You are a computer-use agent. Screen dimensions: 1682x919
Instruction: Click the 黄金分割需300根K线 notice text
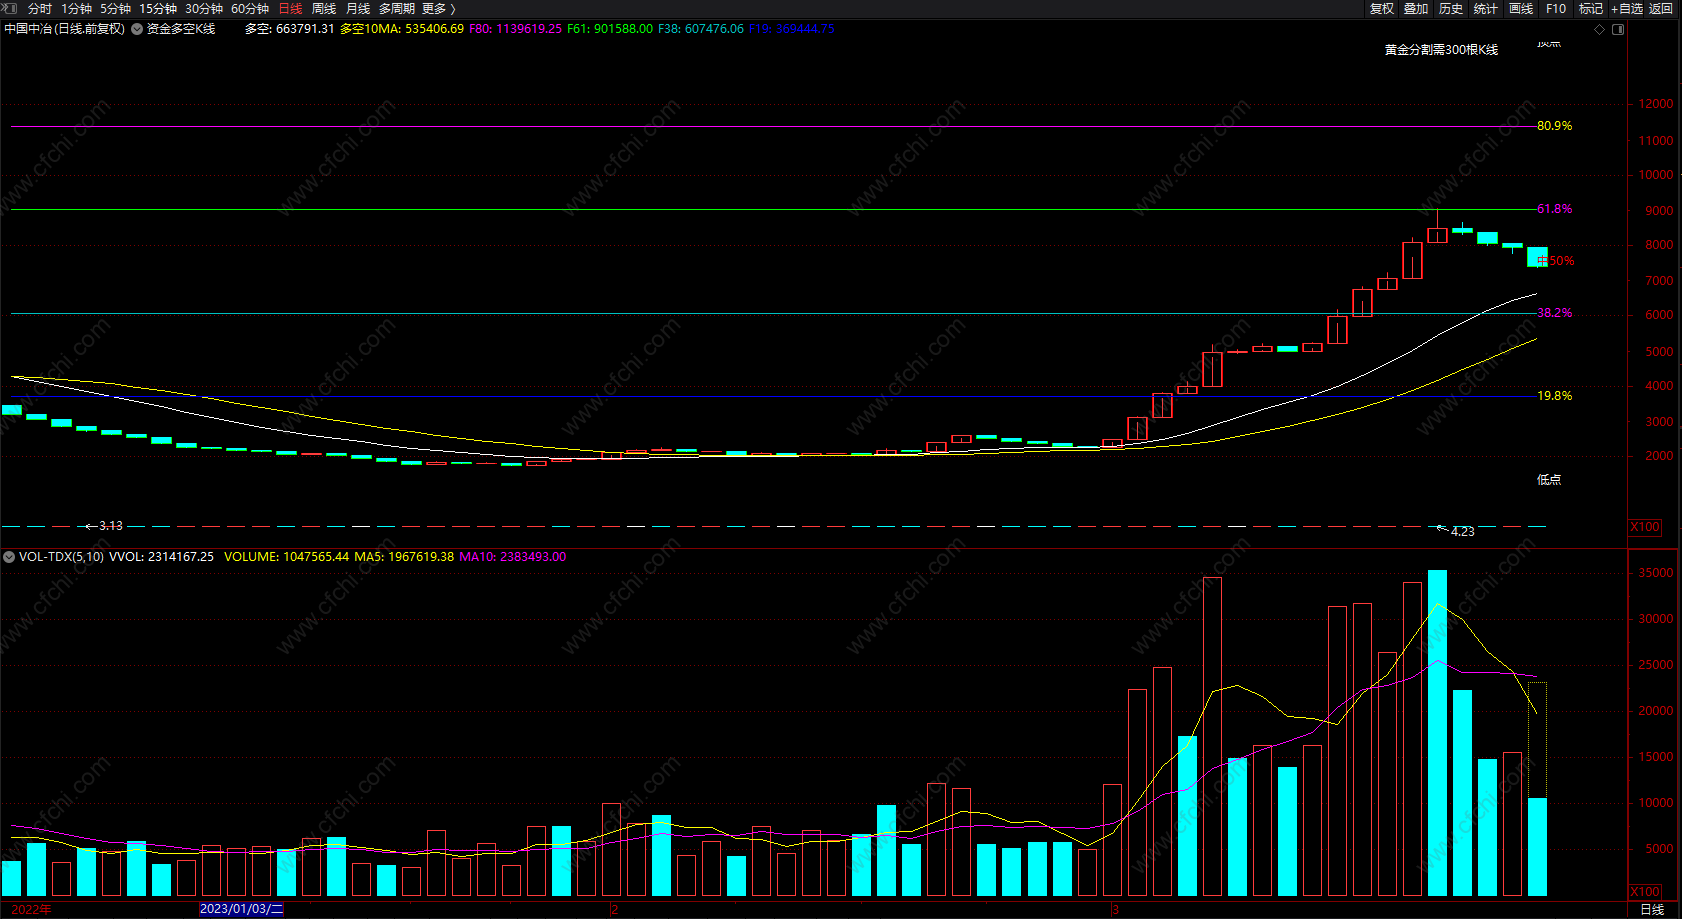coord(1441,50)
